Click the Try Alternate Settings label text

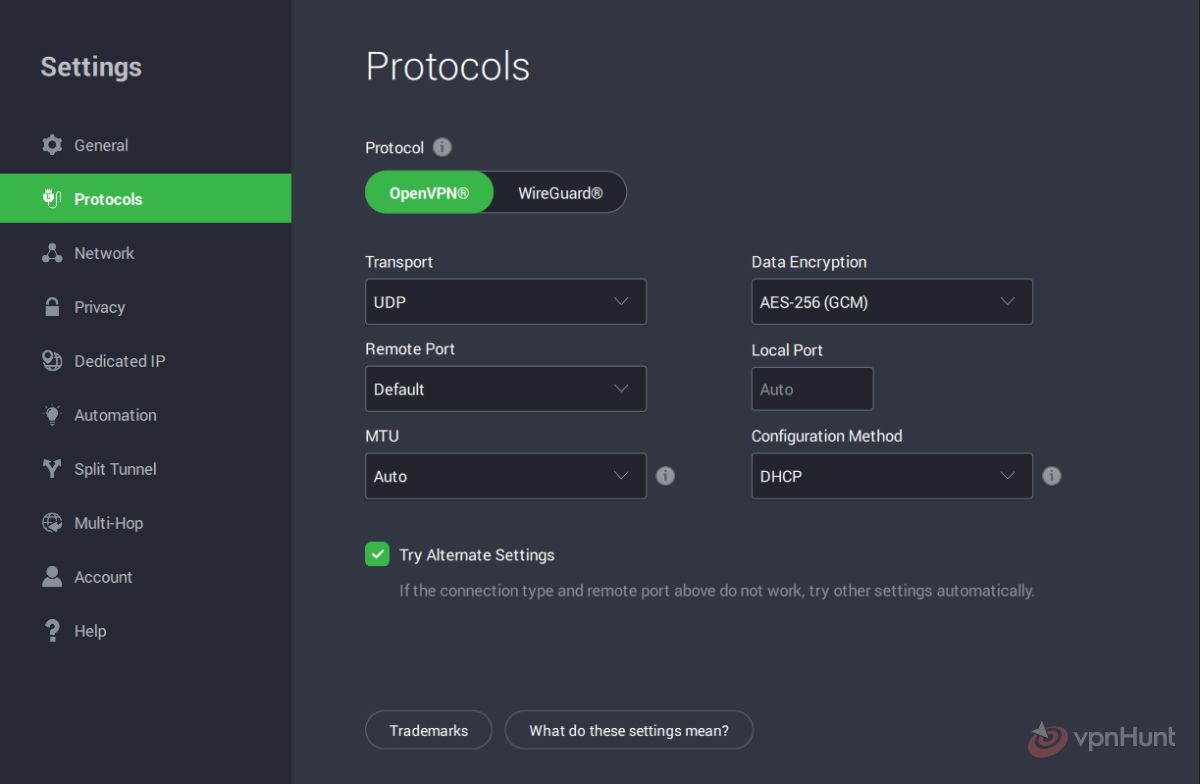(477, 555)
